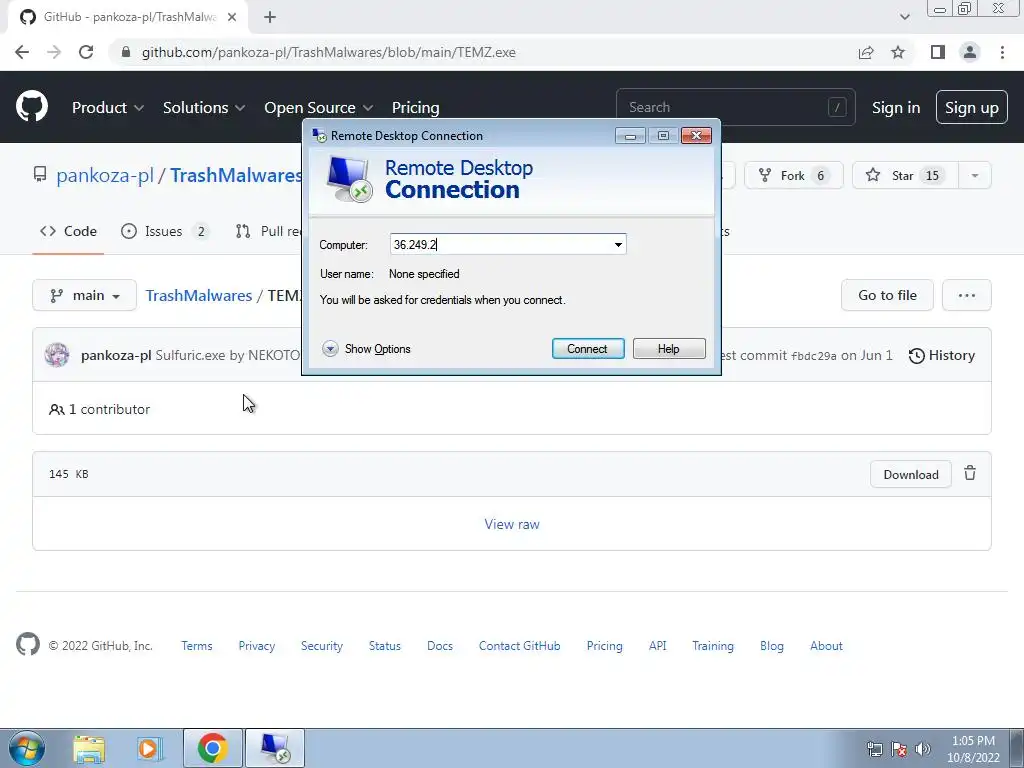
Task: Open Docs footer link
Action: coord(440,645)
